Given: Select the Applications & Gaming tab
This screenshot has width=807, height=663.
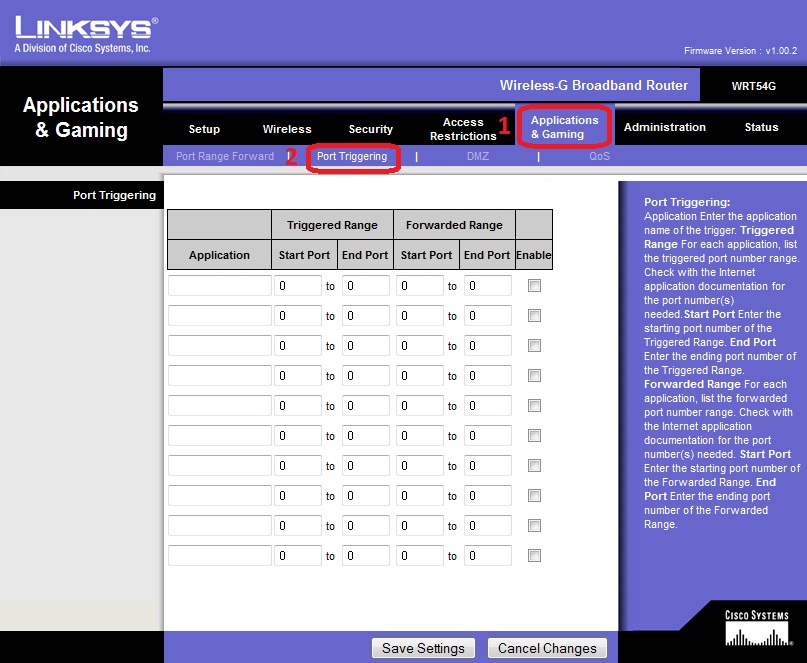Looking at the screenshot, I should pyautogui.click(x=564, y=127).
